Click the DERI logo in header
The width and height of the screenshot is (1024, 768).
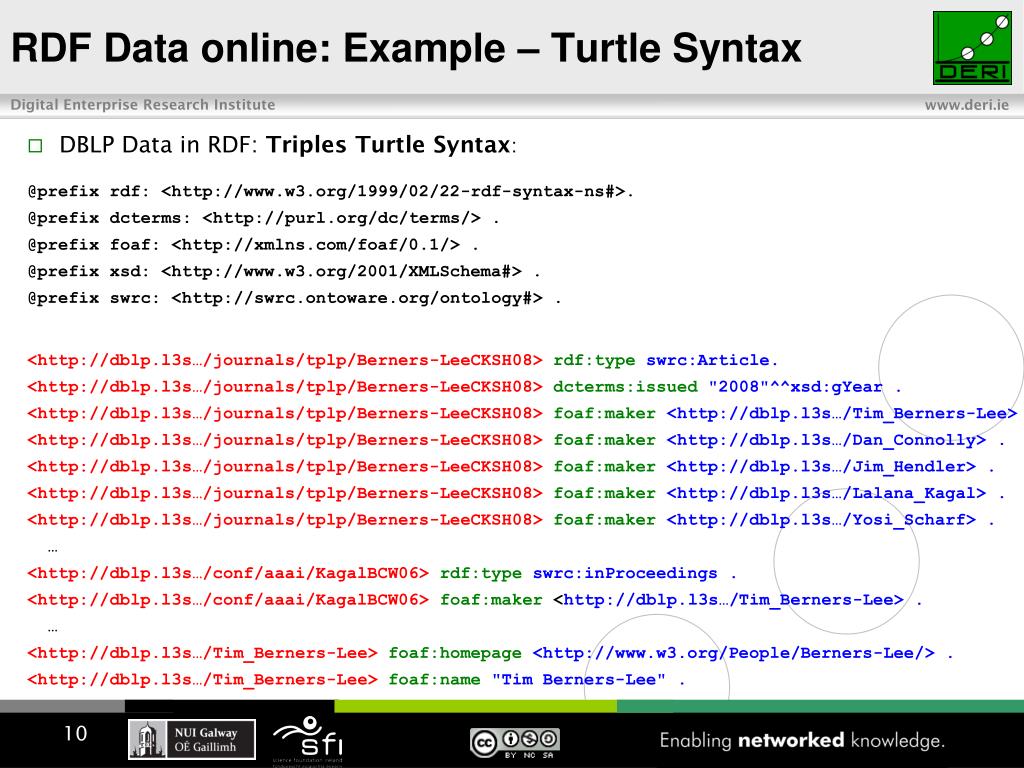pos(972,48)
